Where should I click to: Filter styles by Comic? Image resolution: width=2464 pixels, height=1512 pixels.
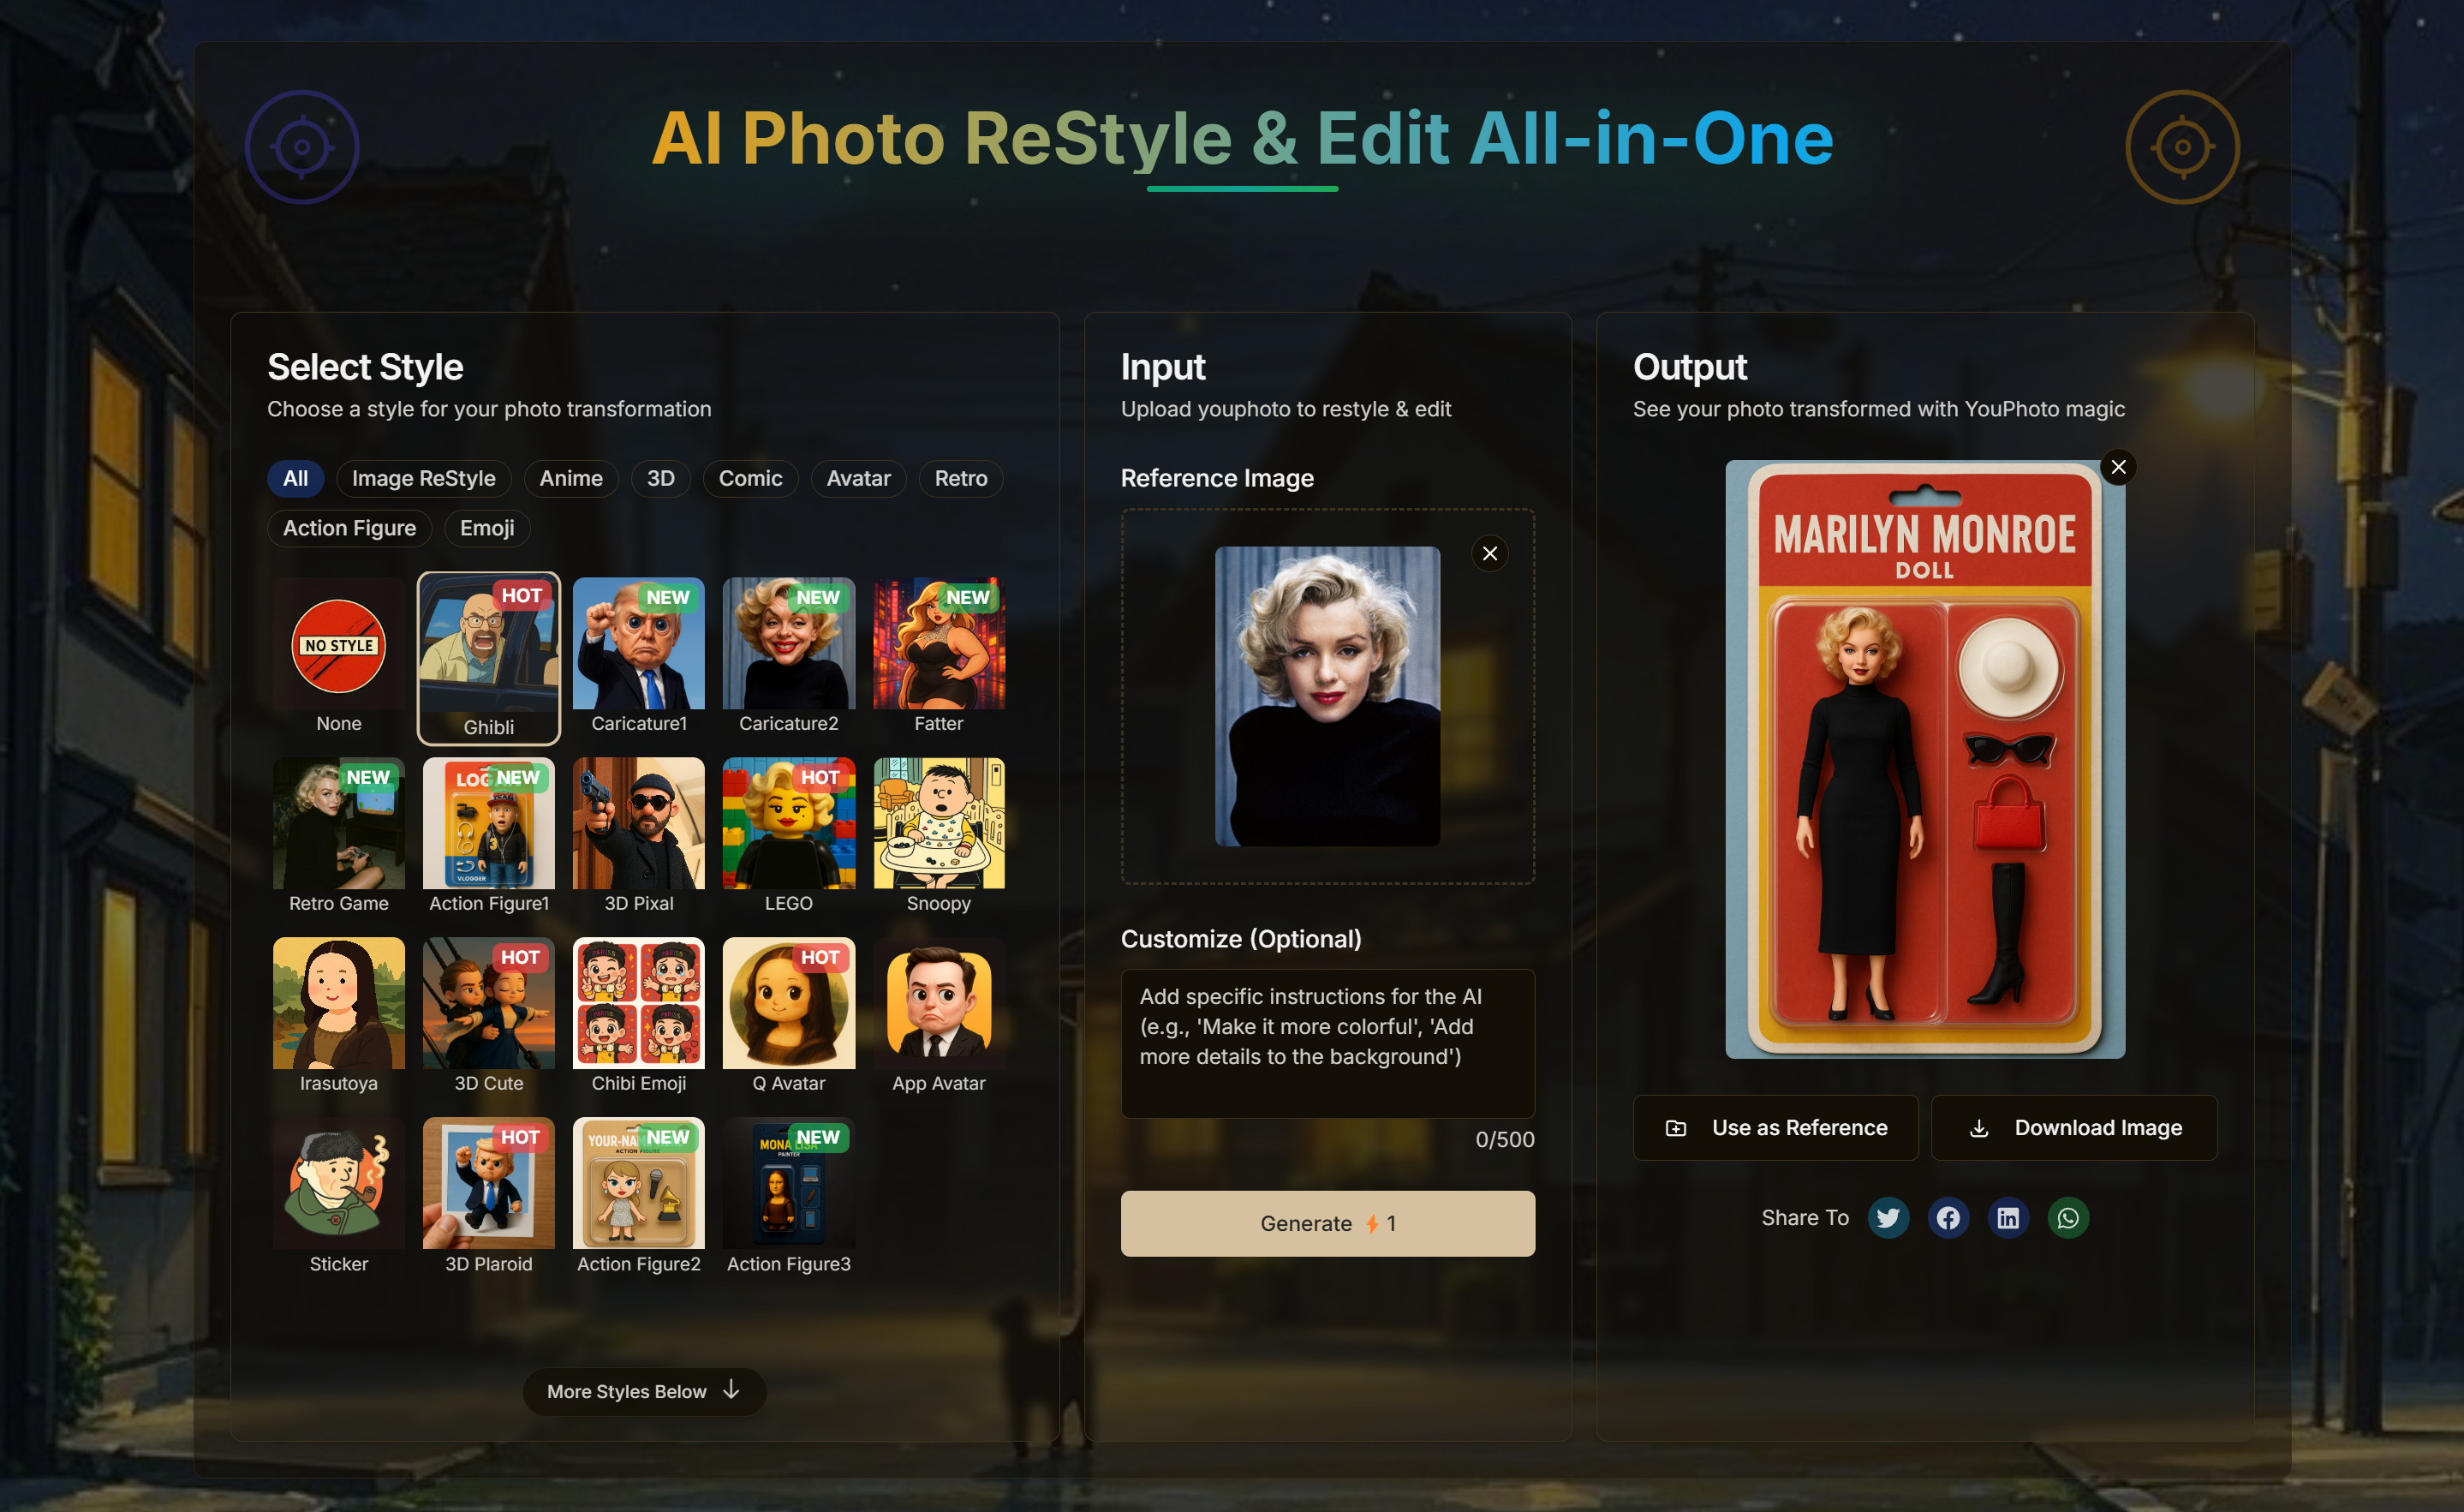(751, 478)
